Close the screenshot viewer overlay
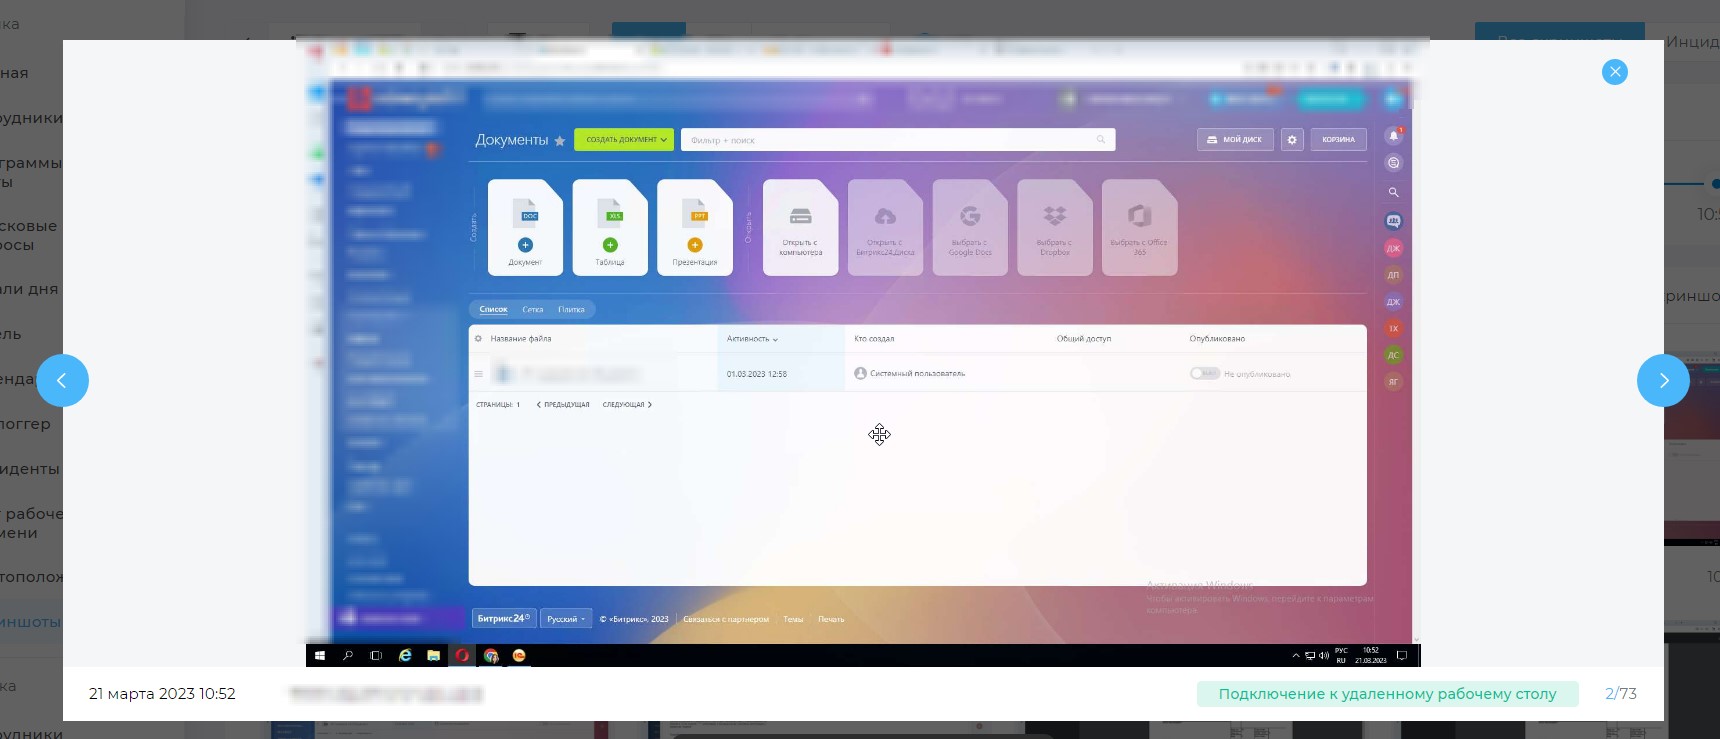 pos(1615,72)
